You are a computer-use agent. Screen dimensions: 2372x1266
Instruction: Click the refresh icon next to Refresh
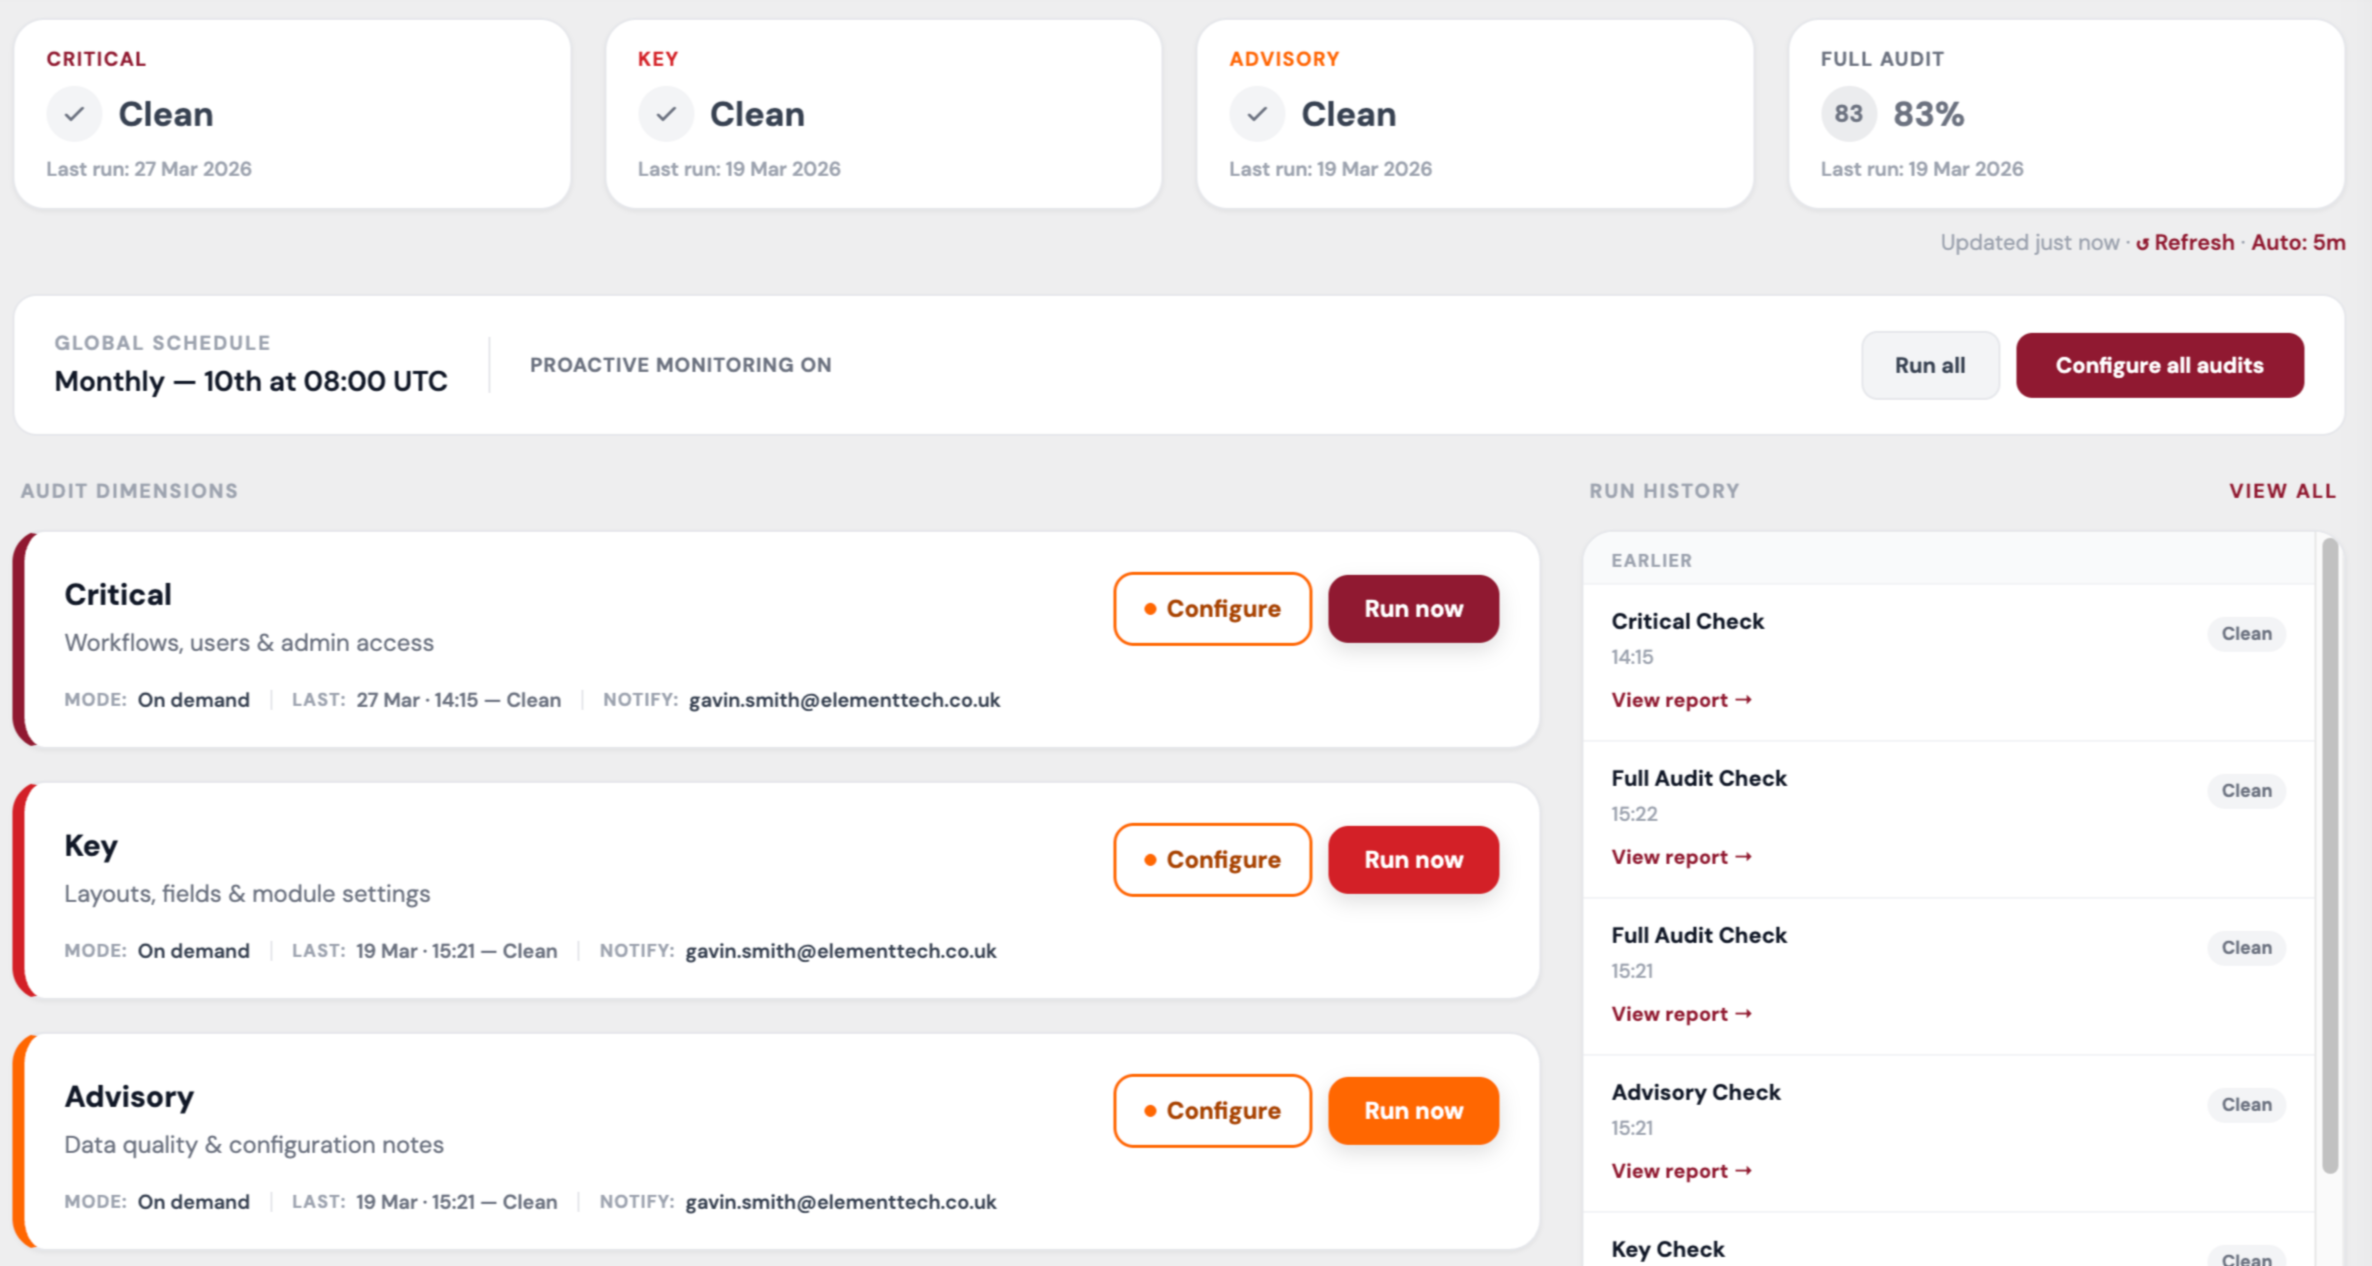[x=2142, y=242]
